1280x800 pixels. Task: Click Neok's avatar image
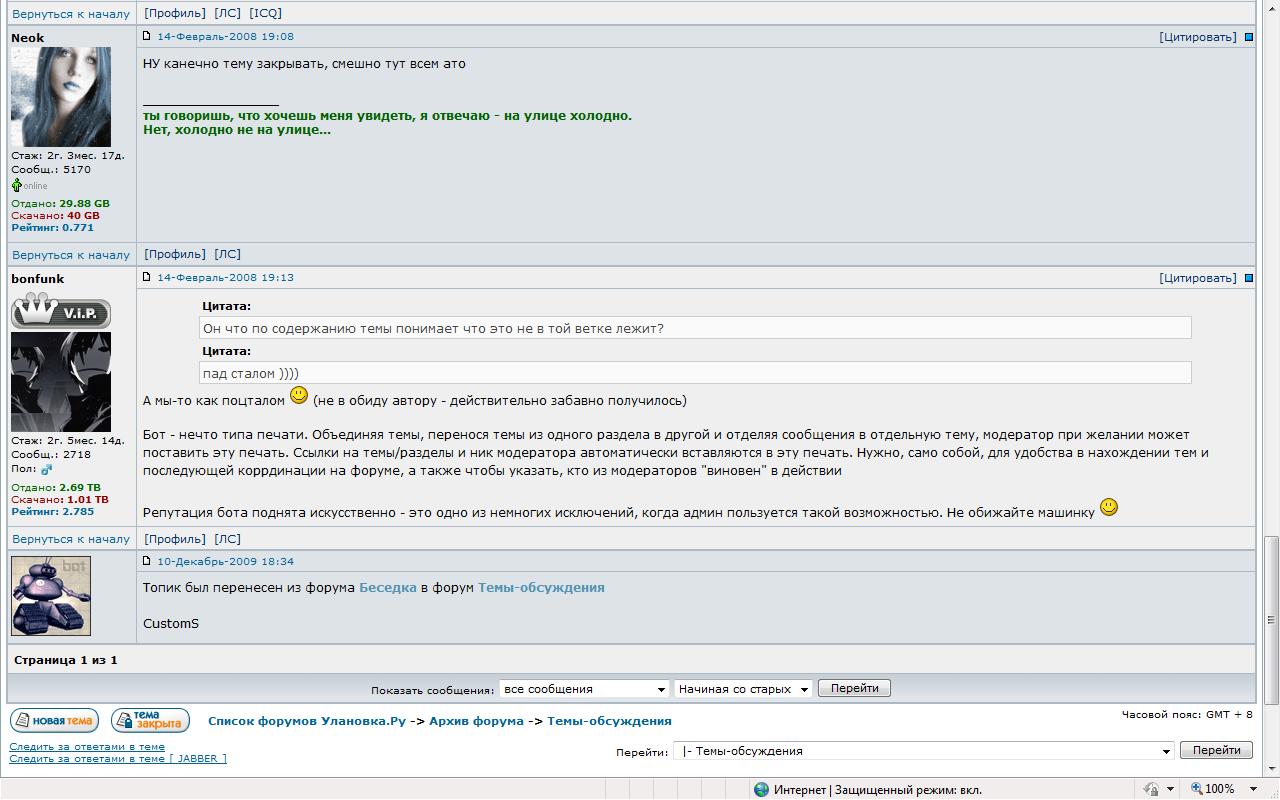point(60,97)
